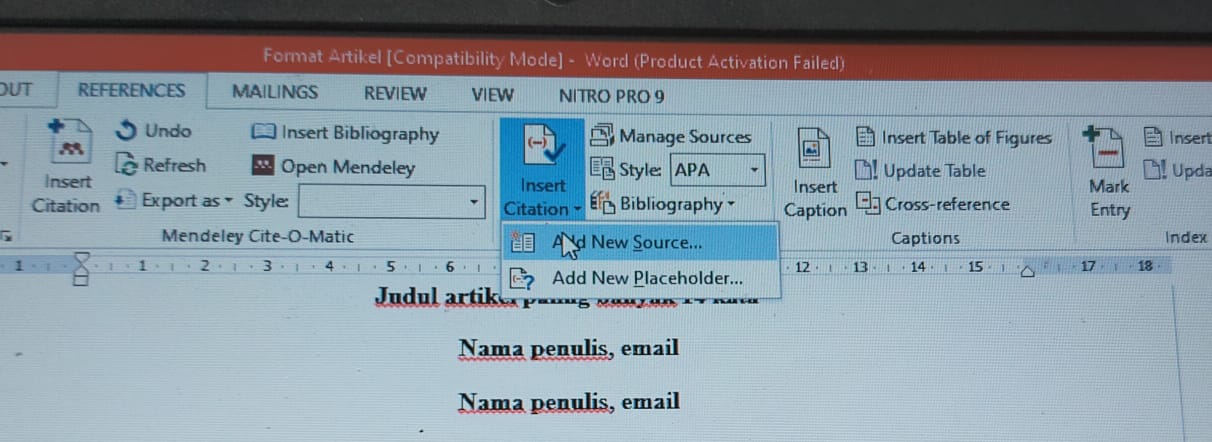Select Add New Source menu item
This screenshot has width=1212, height=442.
(640, 242)
